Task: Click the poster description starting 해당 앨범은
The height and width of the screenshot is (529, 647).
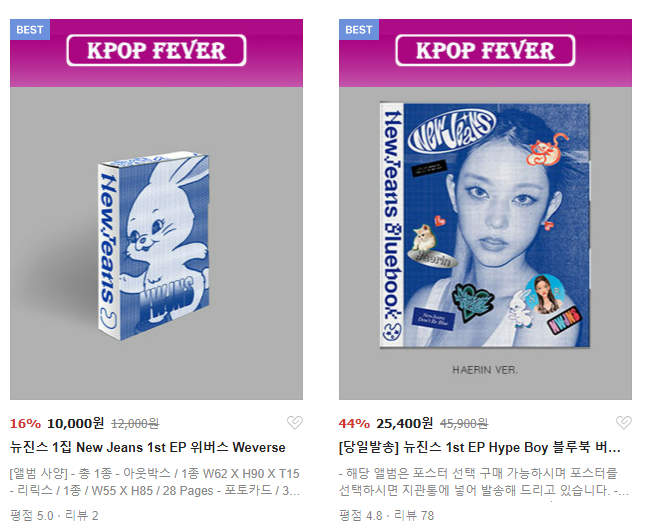Action: click(484, 482)
